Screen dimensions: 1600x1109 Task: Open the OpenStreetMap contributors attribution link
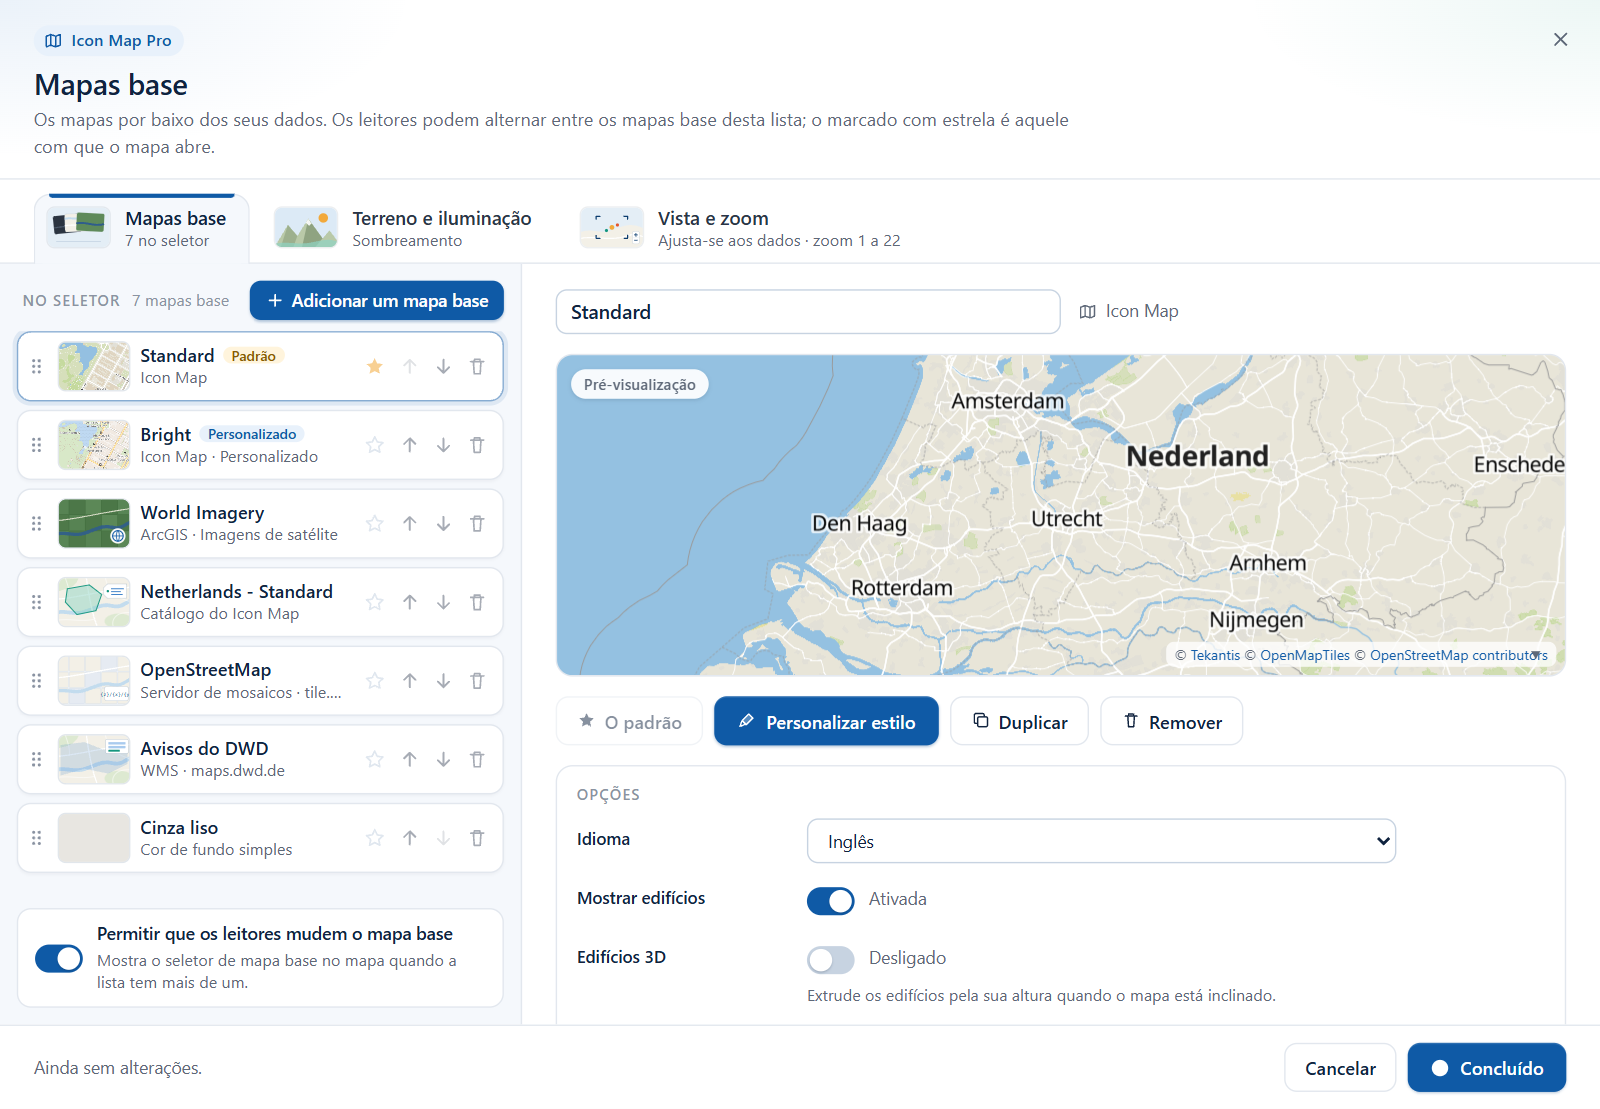pyautogui.click(x=1459, y=656)
